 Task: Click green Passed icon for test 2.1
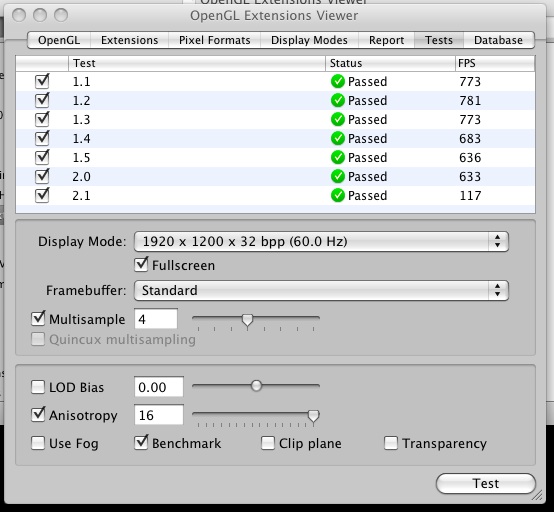tap(338, 195)
